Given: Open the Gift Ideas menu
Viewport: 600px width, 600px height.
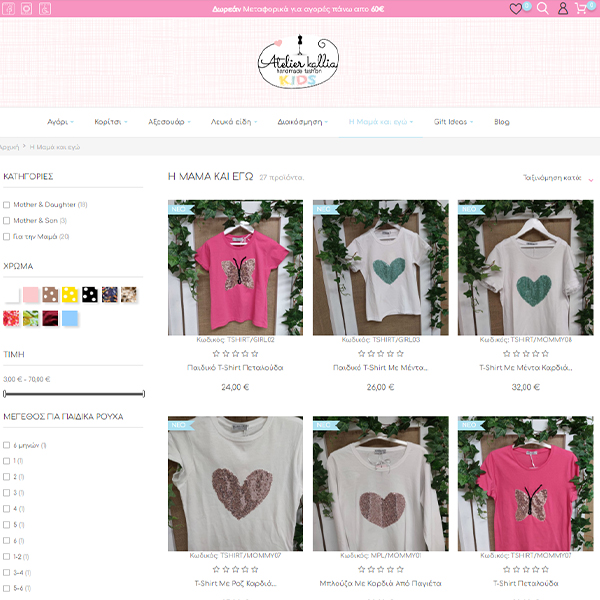Looking at the screenshot, I should pyautogui.click(x=453, y=122).
